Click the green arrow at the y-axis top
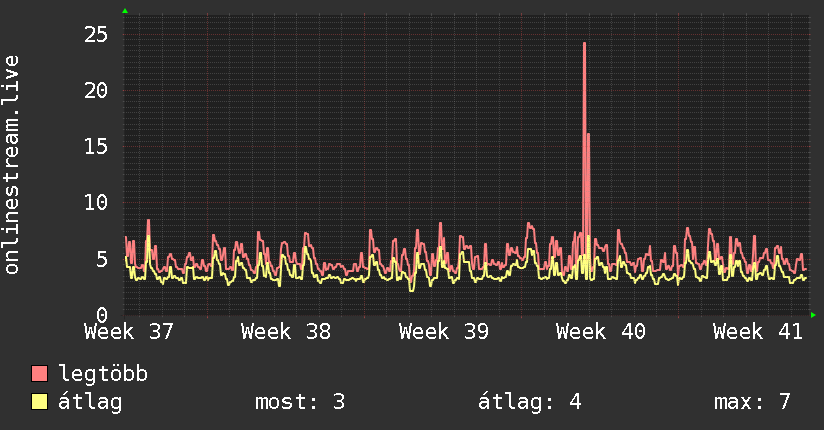Screen dimensions: 824x430 (125, 11)
